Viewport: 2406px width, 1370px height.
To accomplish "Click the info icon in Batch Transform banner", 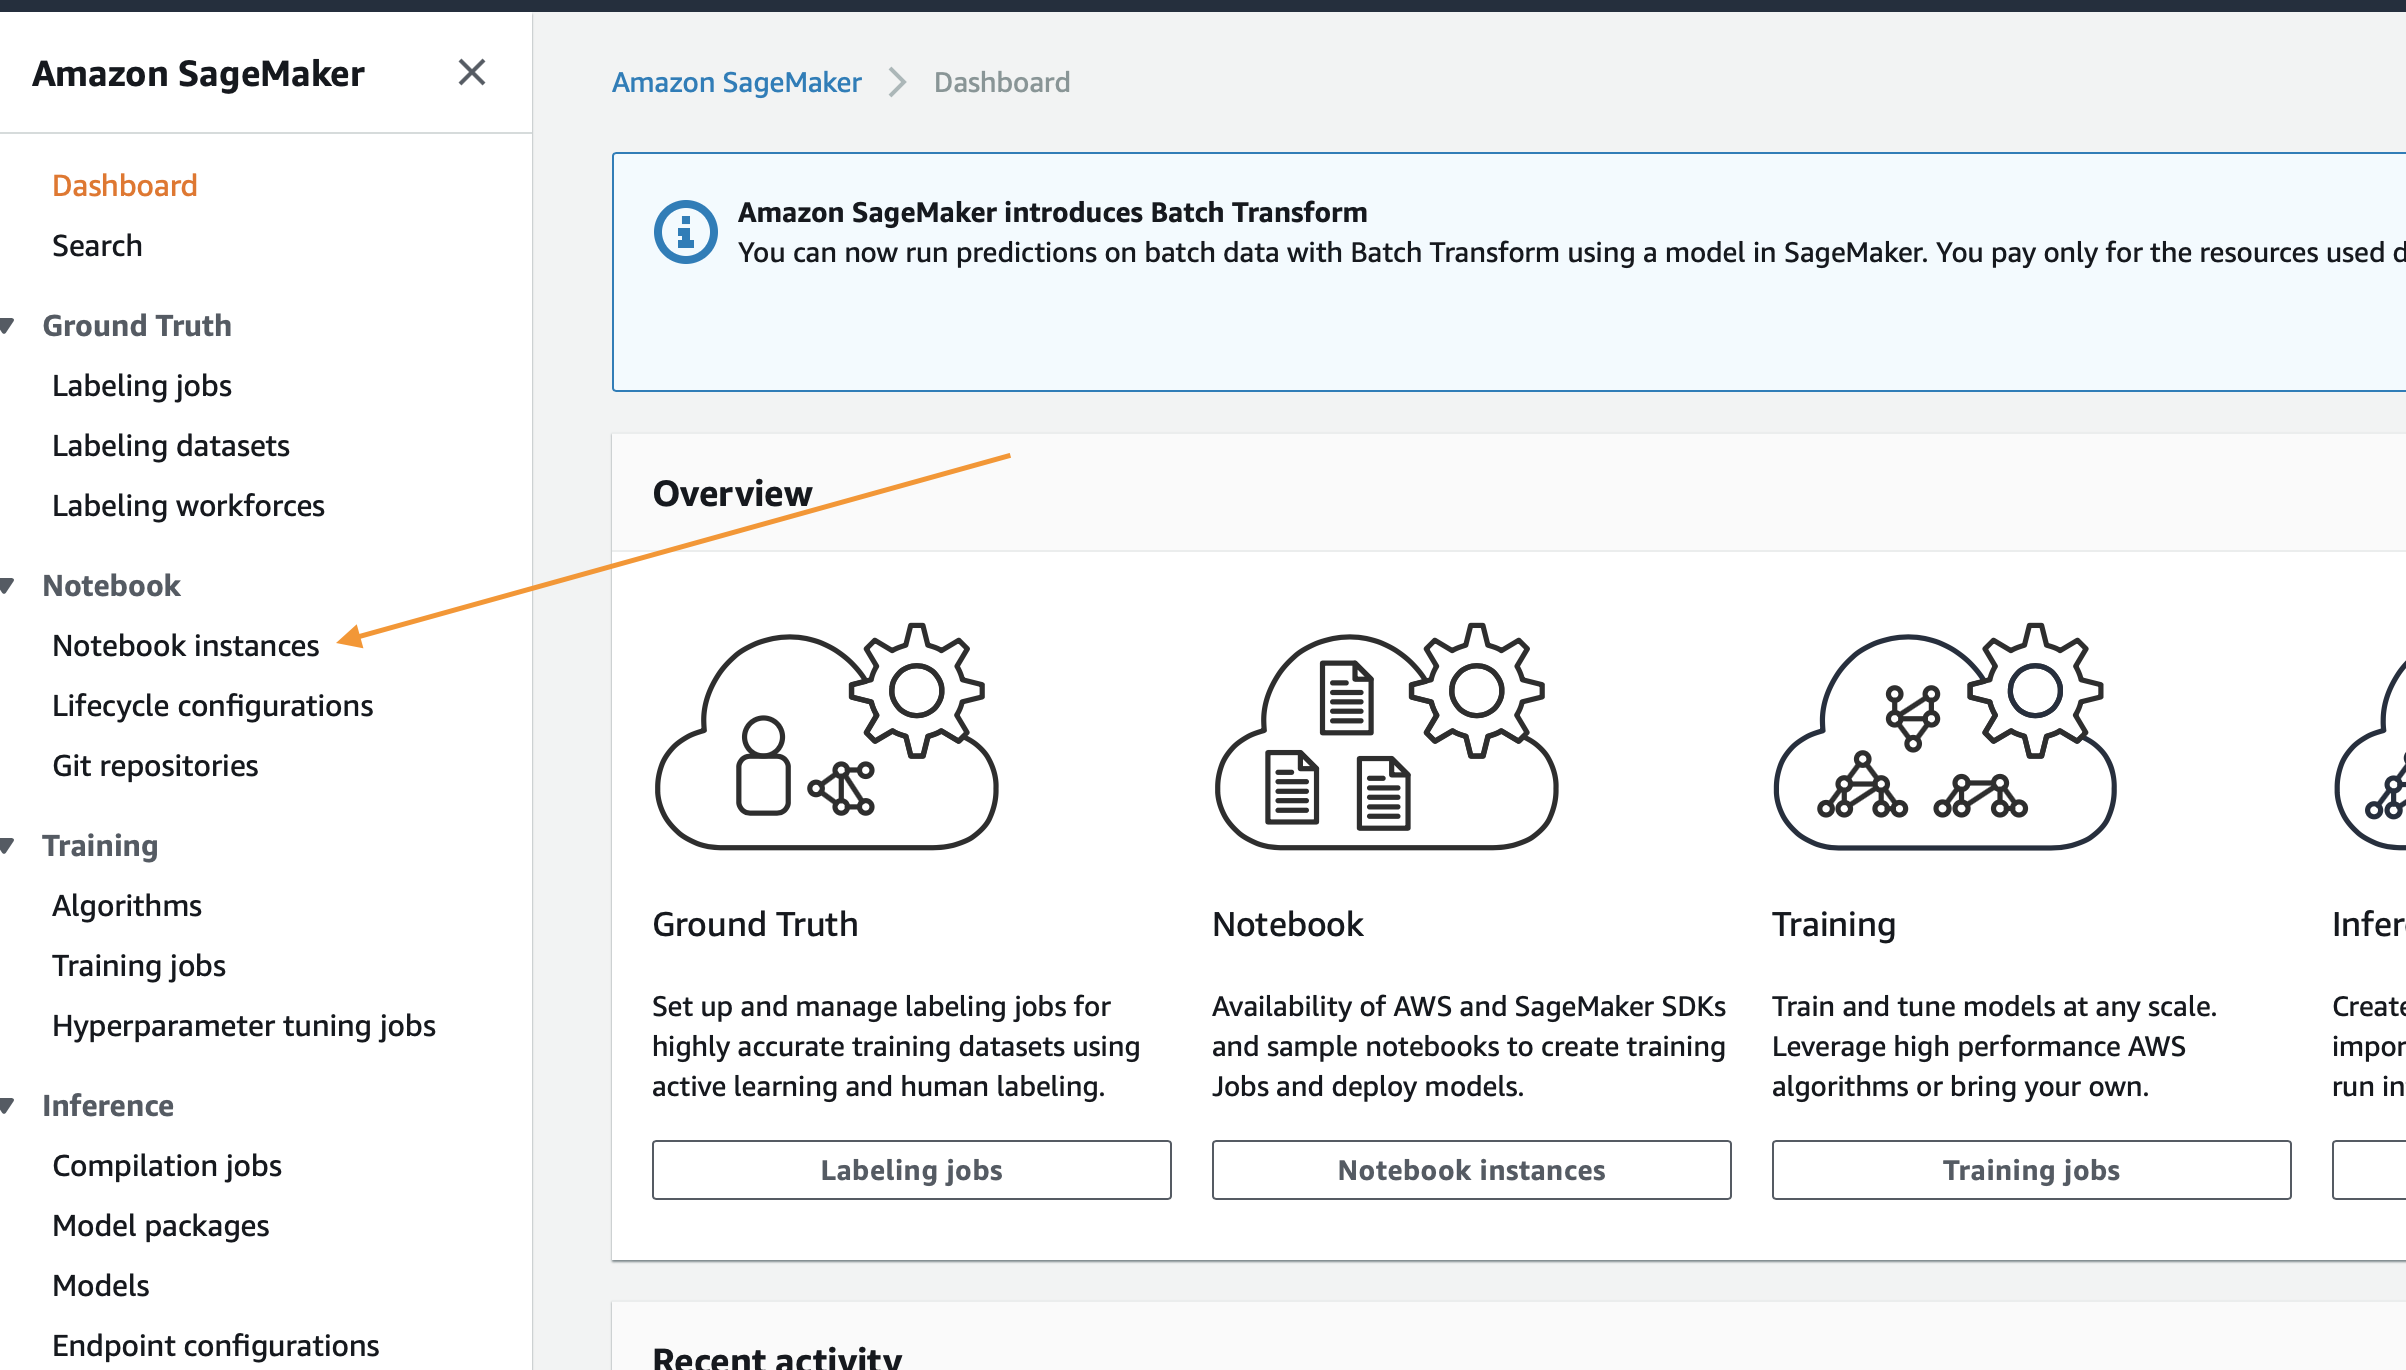I will pyautogui.click(x=685, y=233).
